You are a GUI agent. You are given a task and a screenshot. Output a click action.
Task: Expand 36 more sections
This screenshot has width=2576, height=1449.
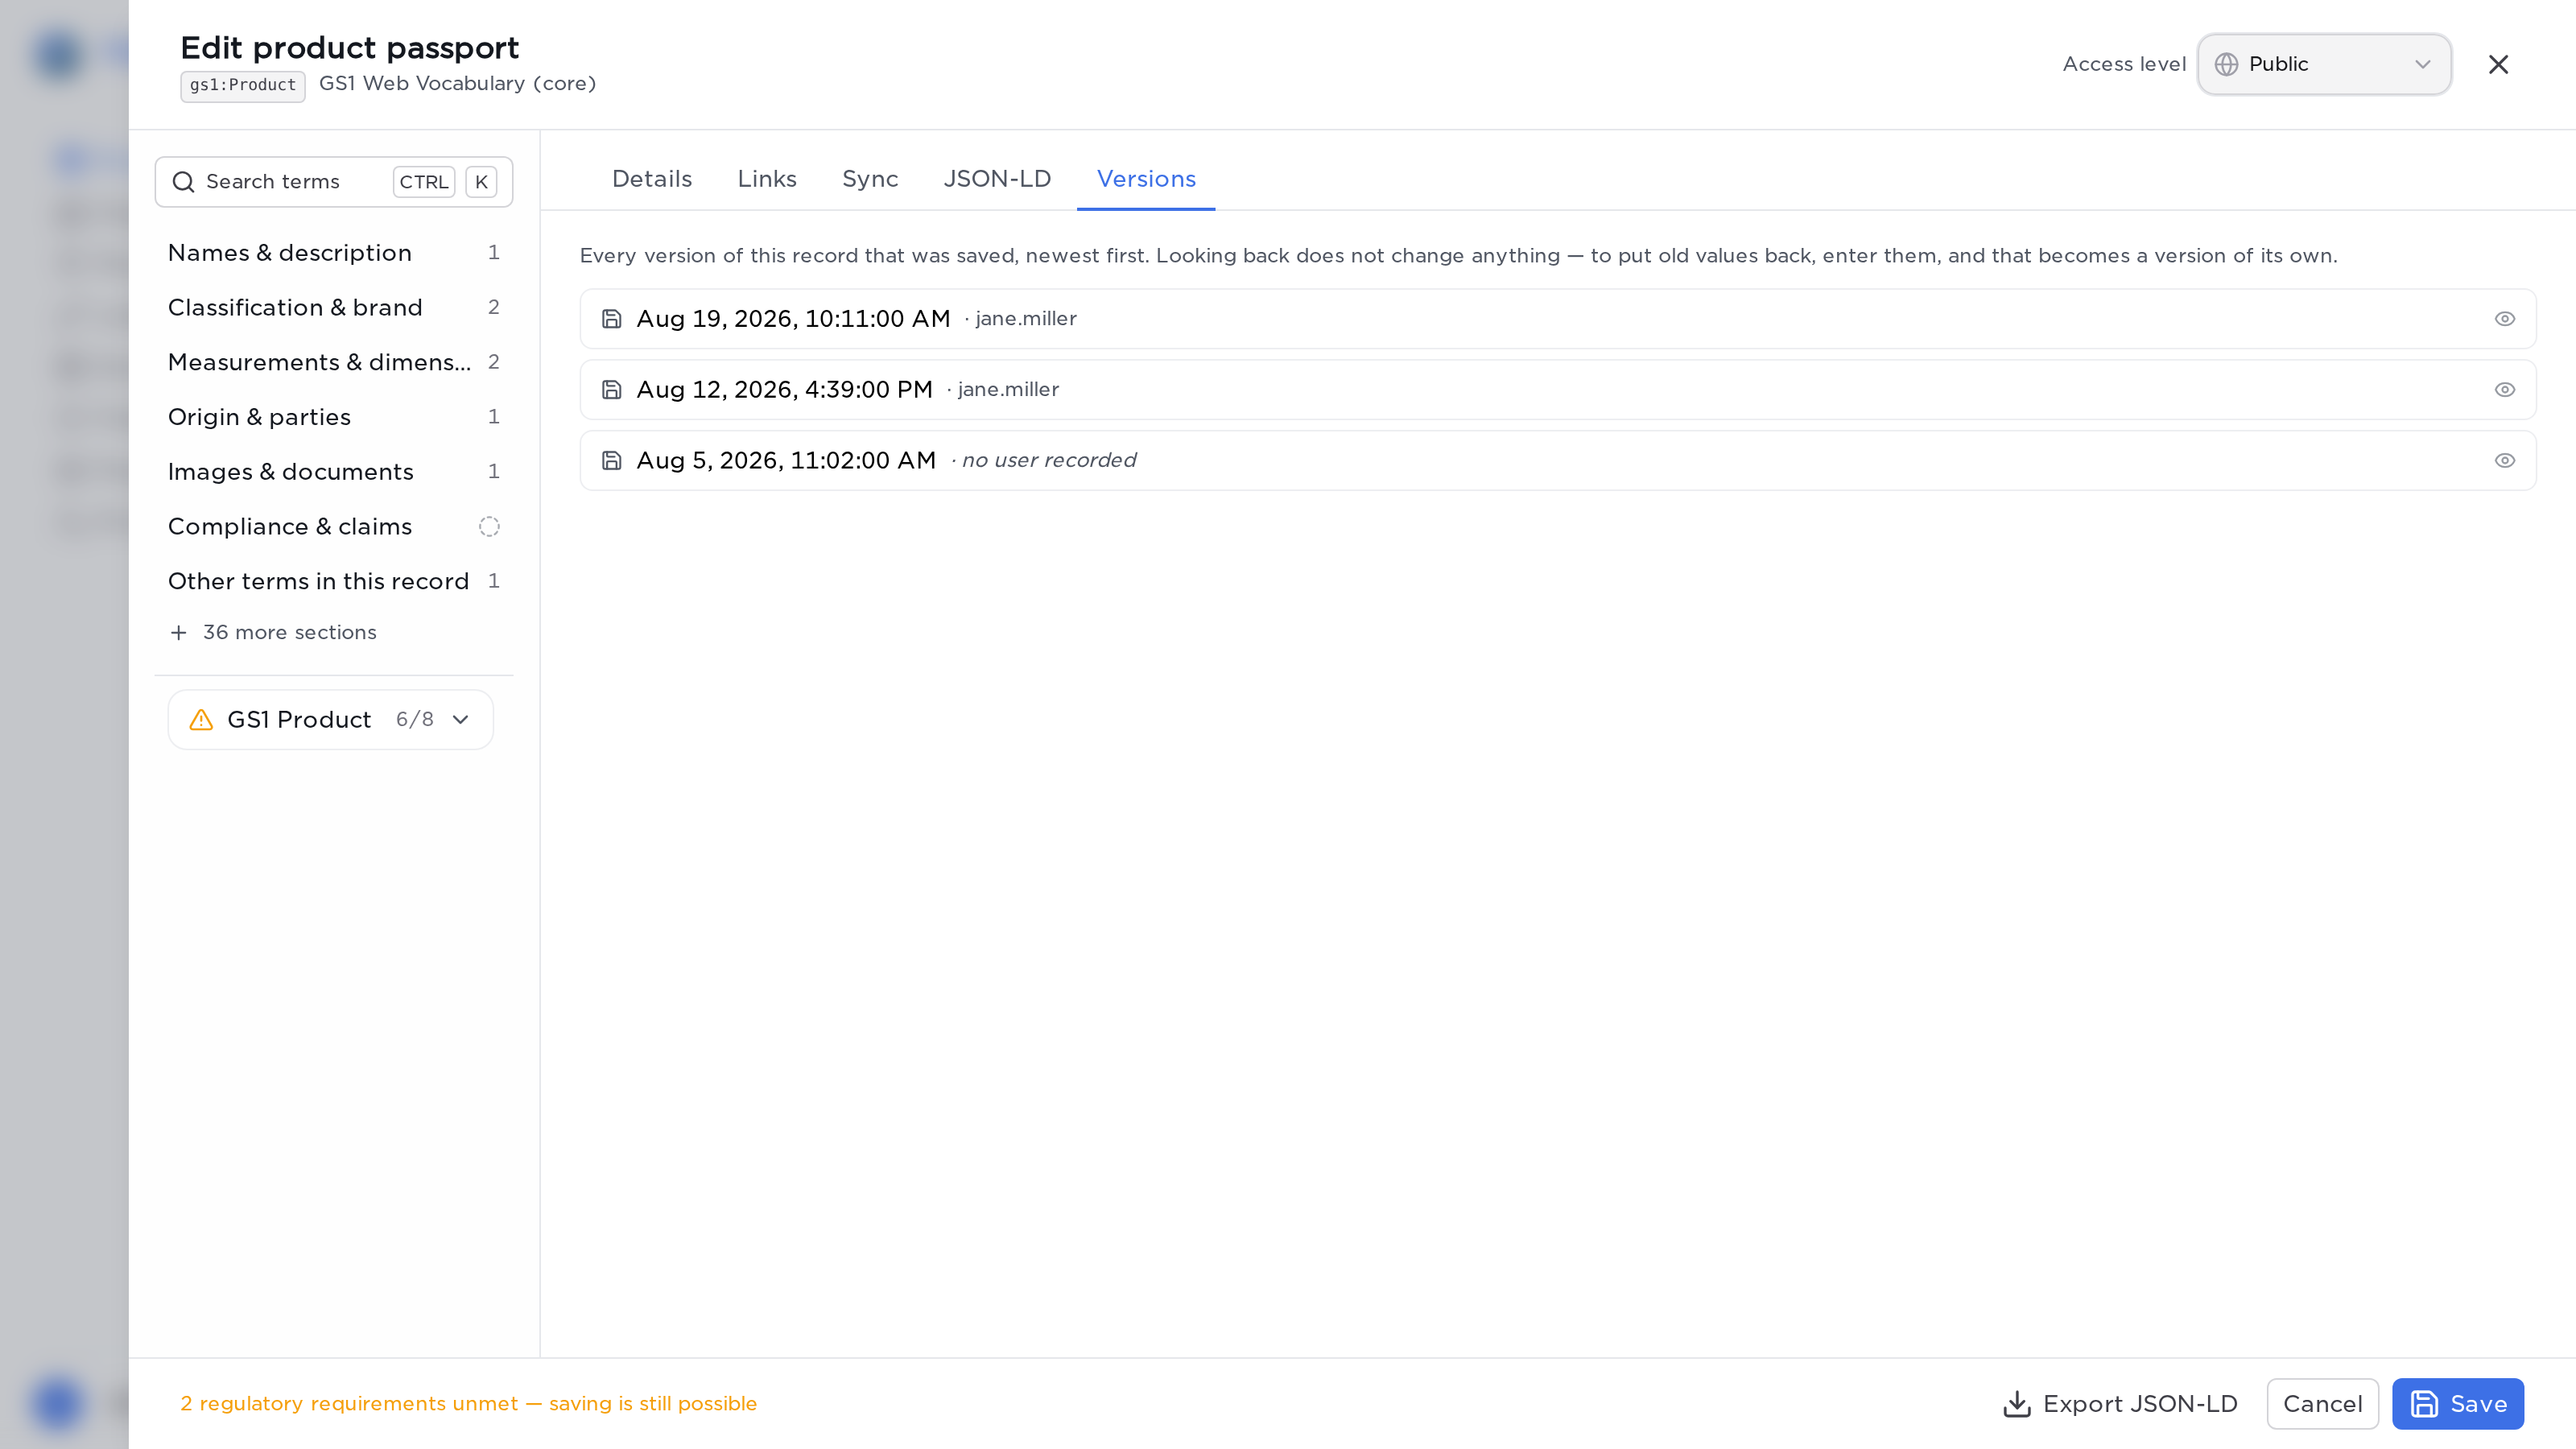click(x=274, y=633)
